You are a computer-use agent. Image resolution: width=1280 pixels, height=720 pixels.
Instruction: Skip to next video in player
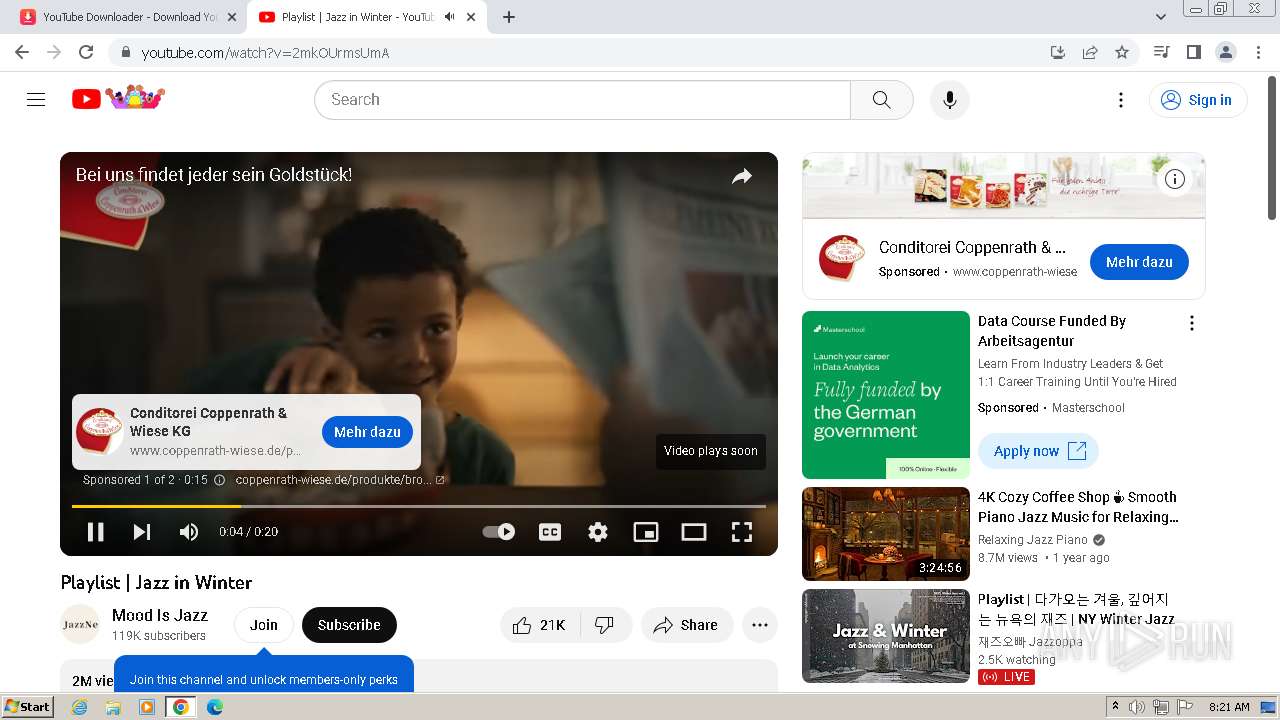[142, 532]
